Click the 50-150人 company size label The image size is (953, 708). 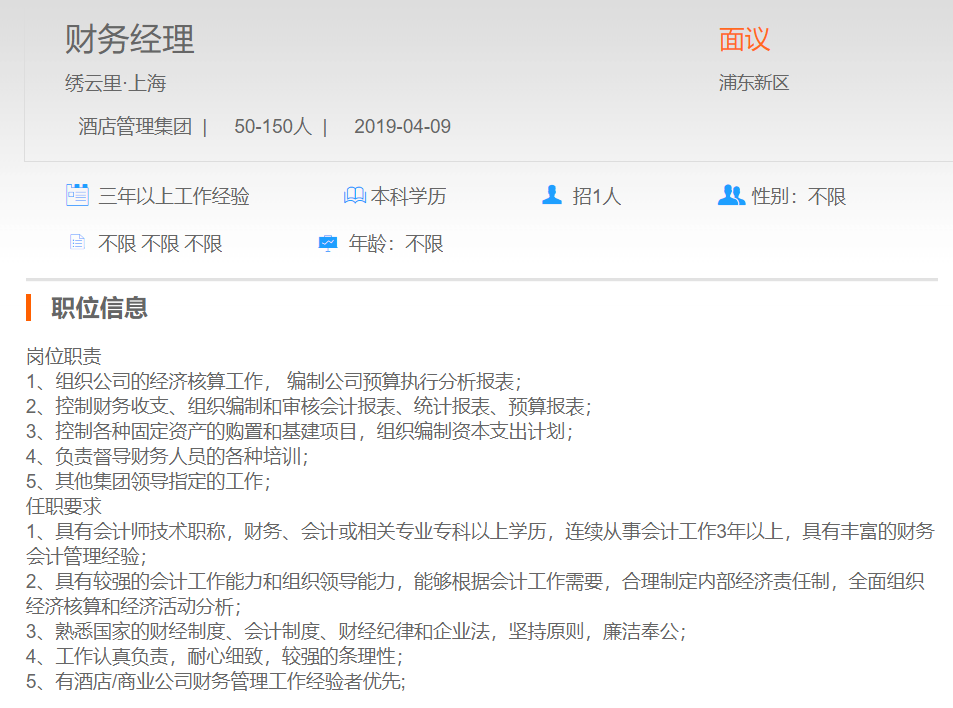point(273,127)
